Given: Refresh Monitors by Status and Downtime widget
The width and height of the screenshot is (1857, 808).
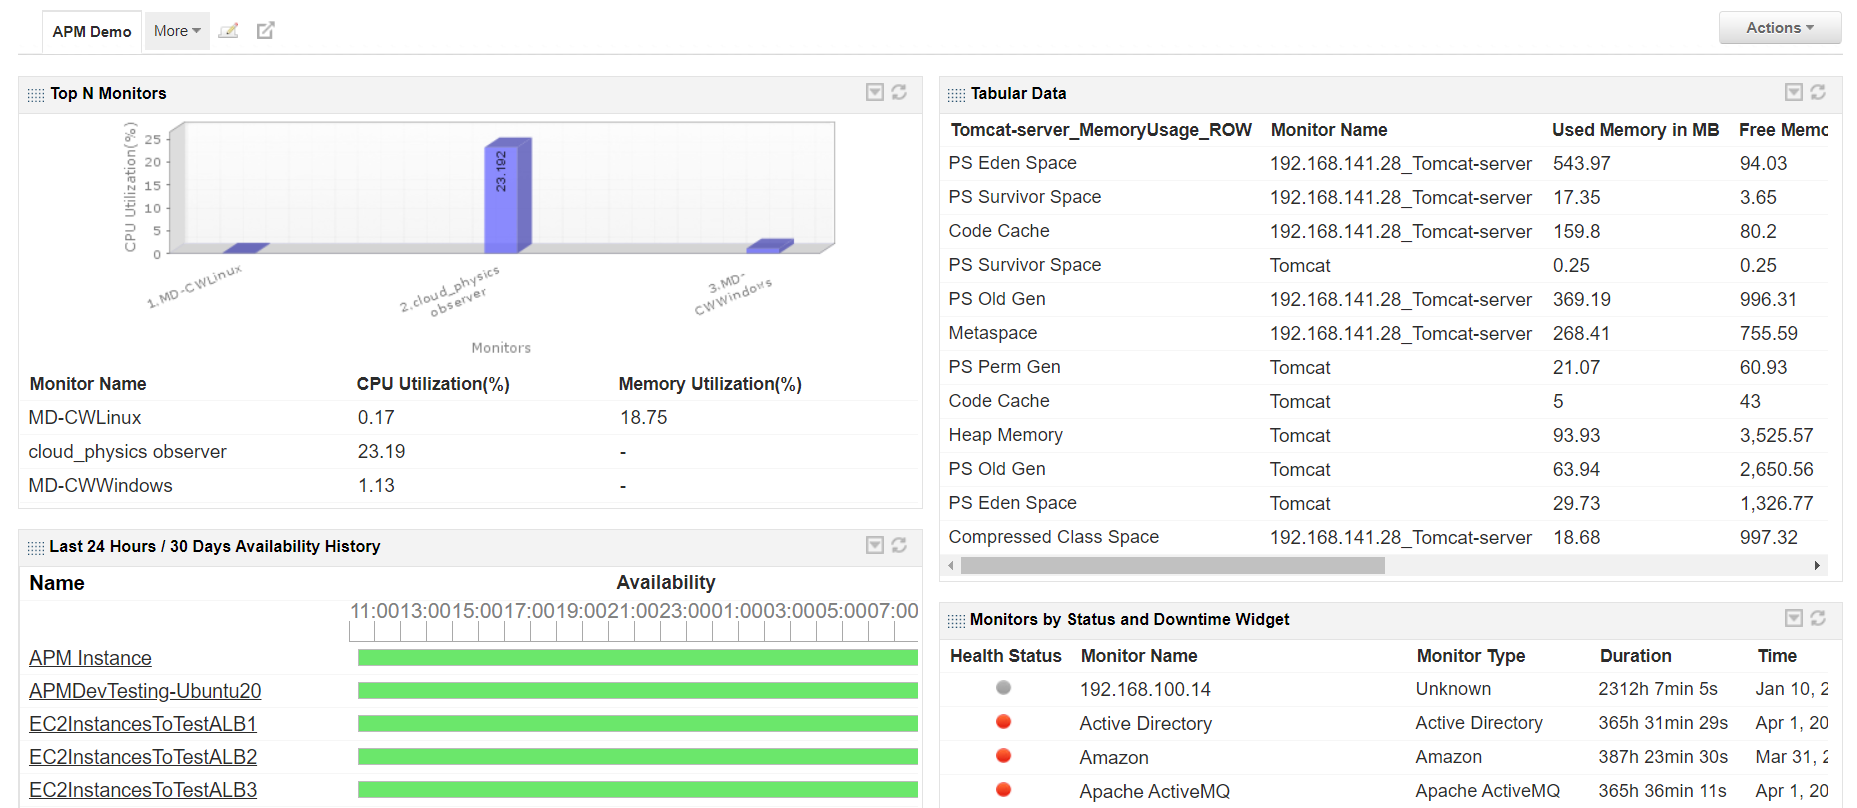Looking at the screenshot, I should click(1818, 618).
